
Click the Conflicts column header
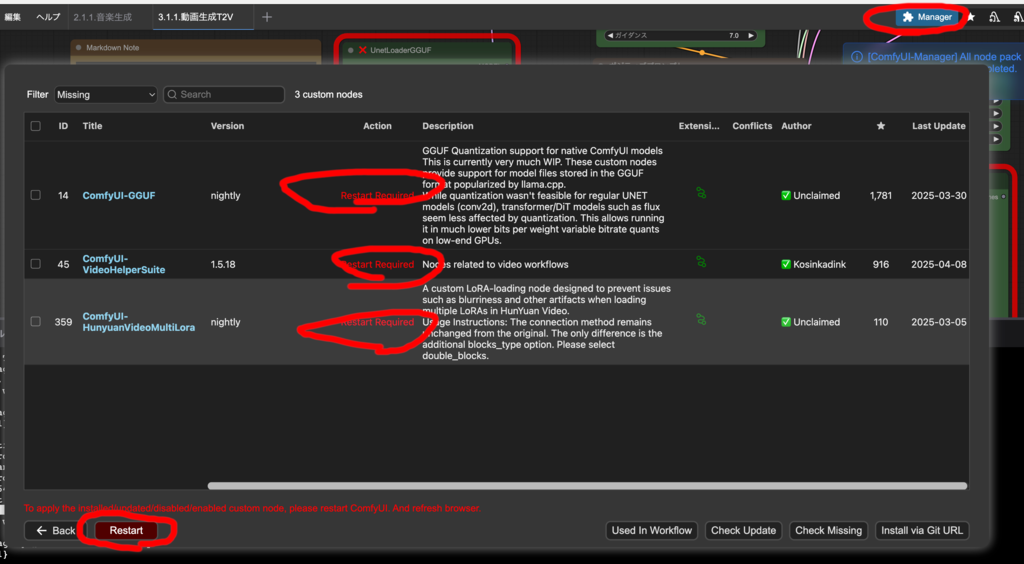752,126
